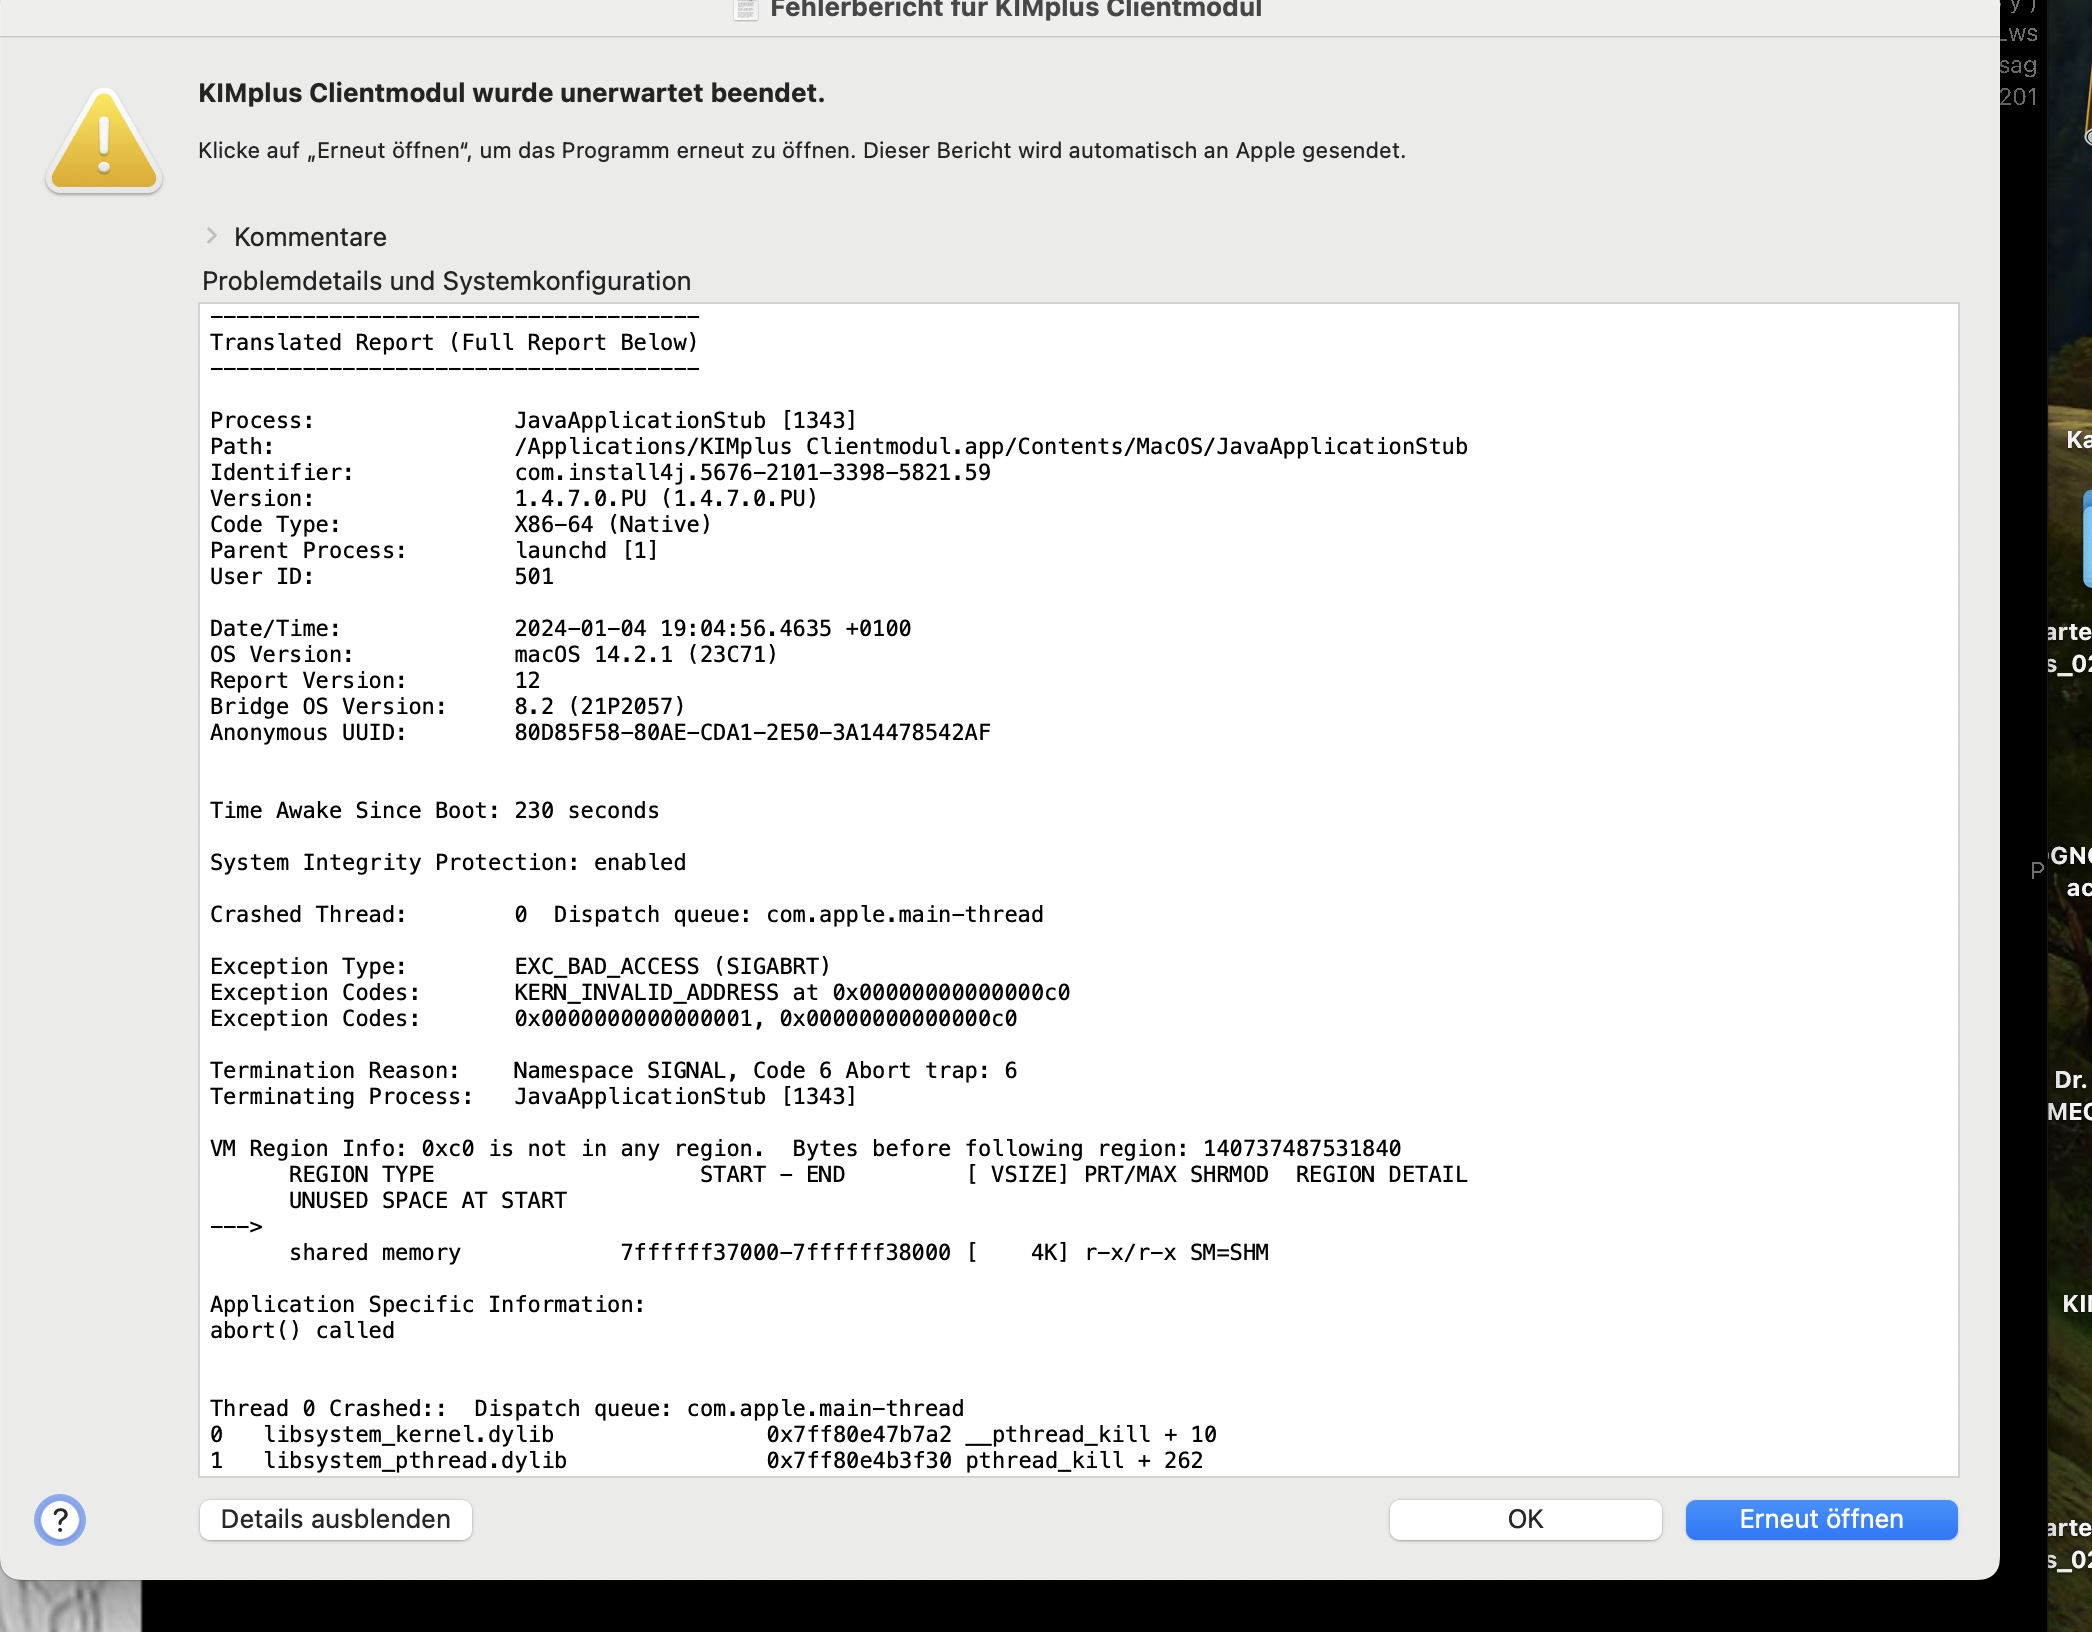Click the 'System Integrity Protection: enabled' line
The image size is (2092, 1632).
coord(448,862)
